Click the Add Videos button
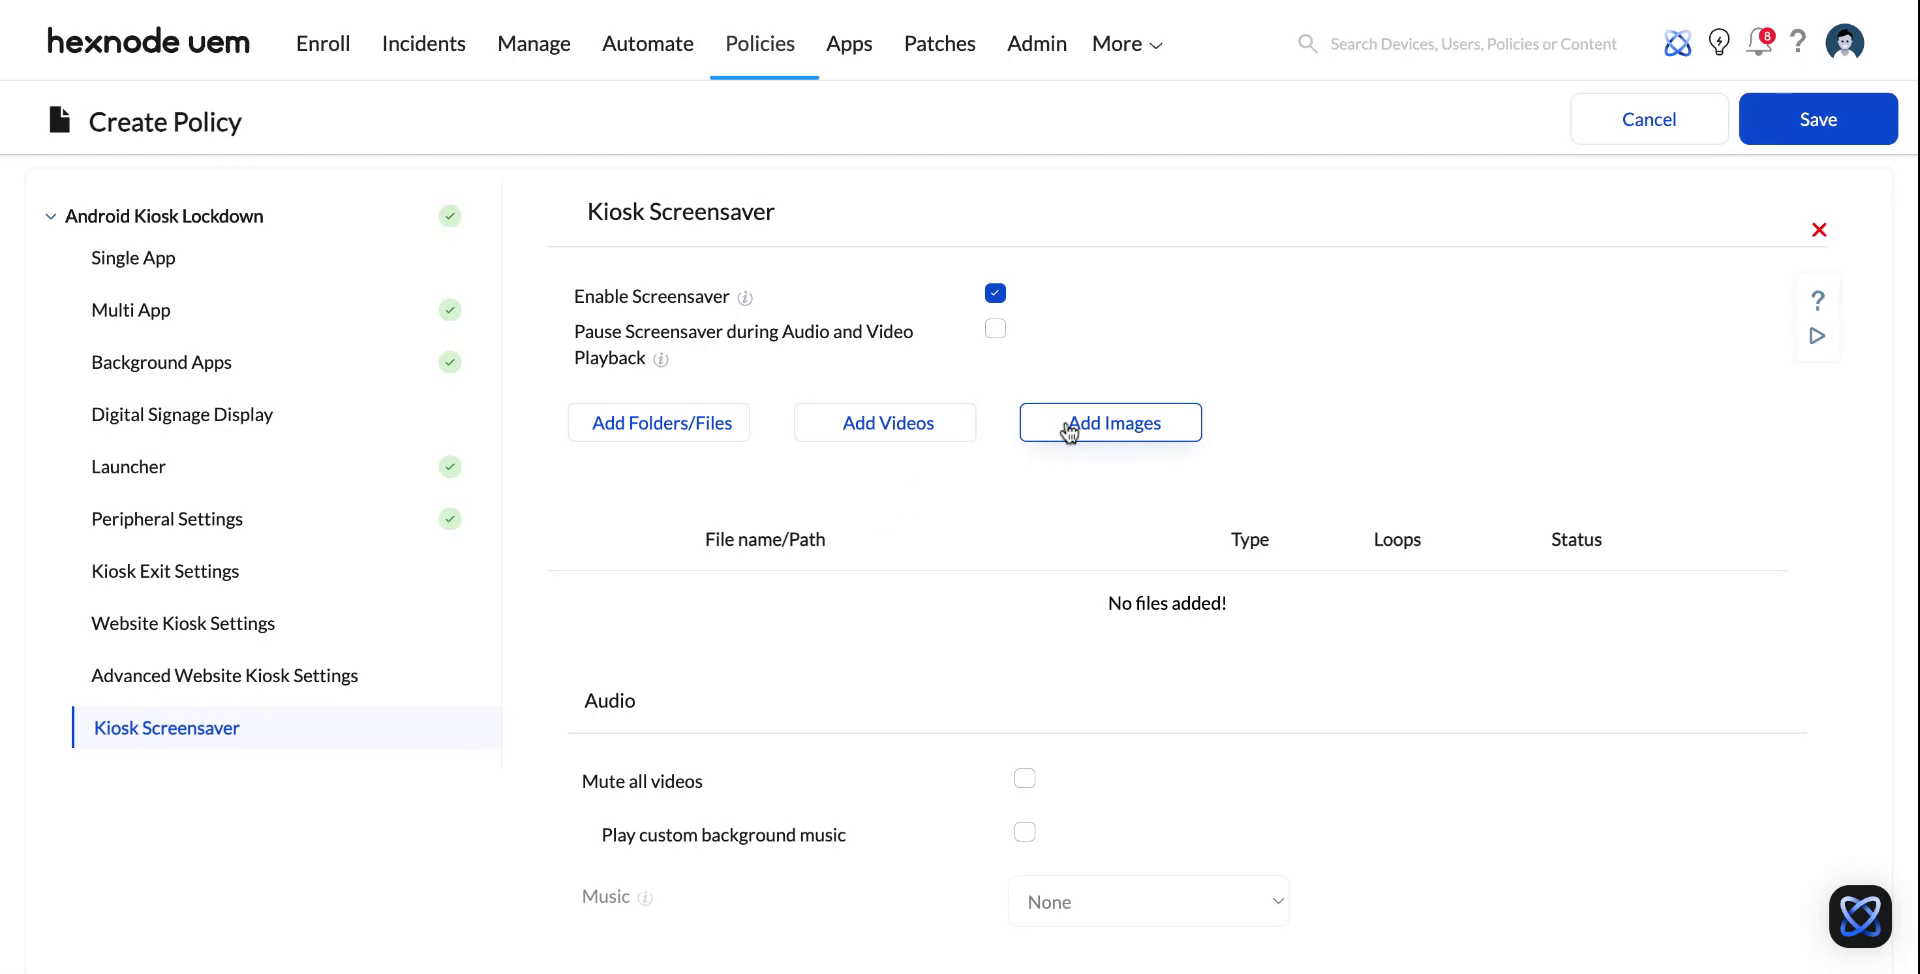The height and width of the screenshot is (974, 1920). pos(884,422)
